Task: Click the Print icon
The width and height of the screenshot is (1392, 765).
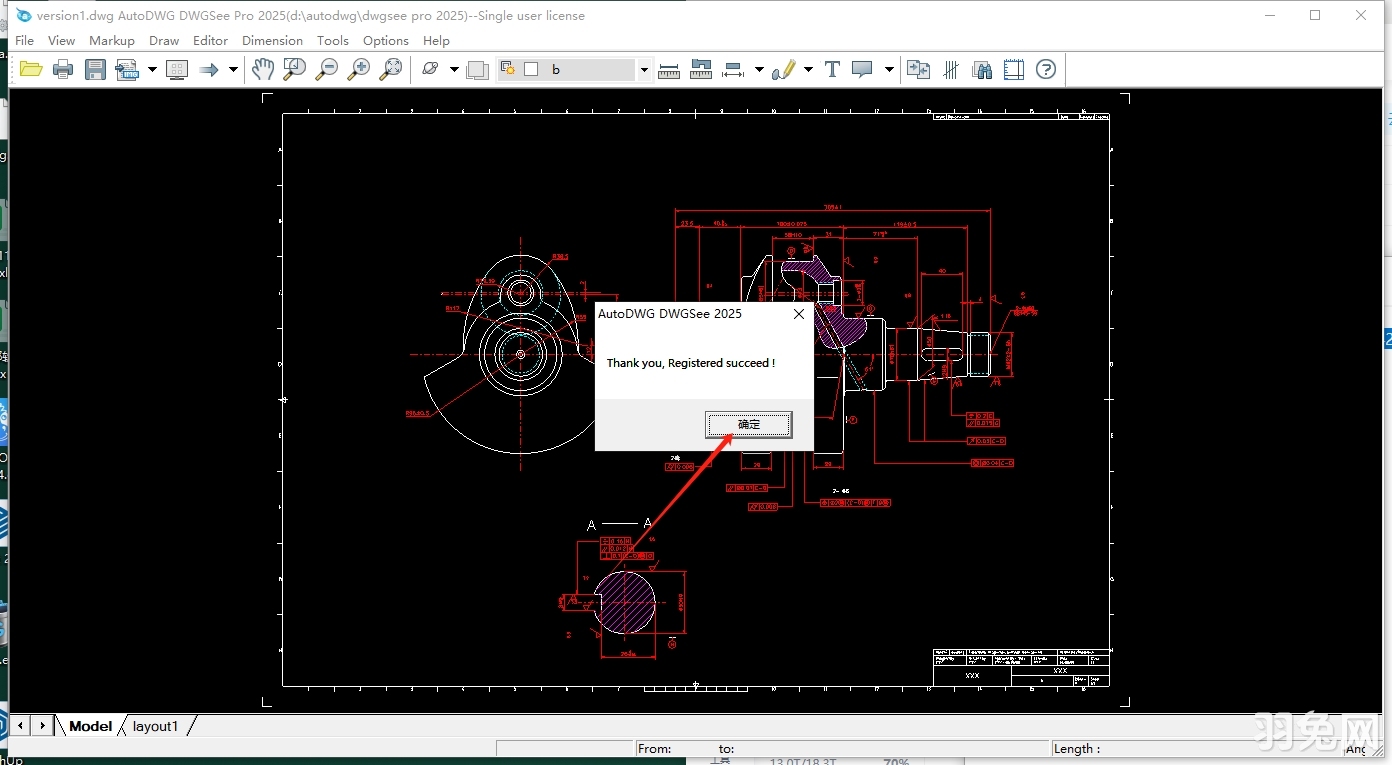Action: tap(62, 69)
